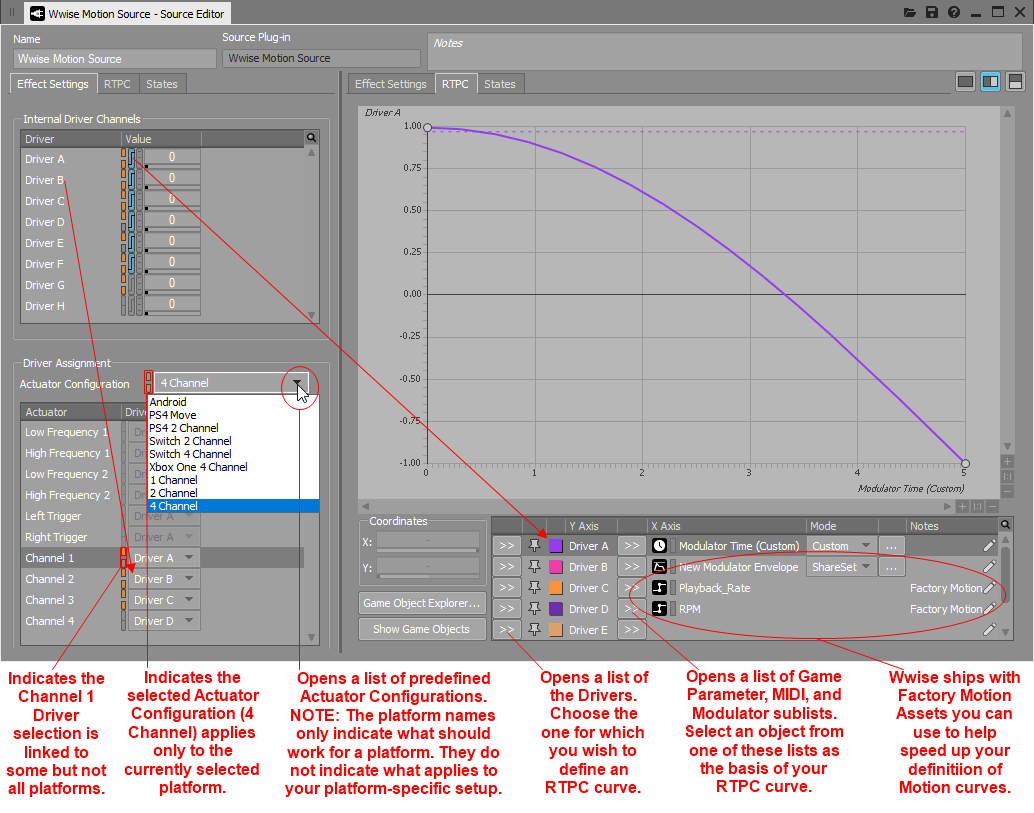The width and height of the screenshot is (1034, 813).
Task: Click the Show Game Objects button
Action: pos(422,629)
